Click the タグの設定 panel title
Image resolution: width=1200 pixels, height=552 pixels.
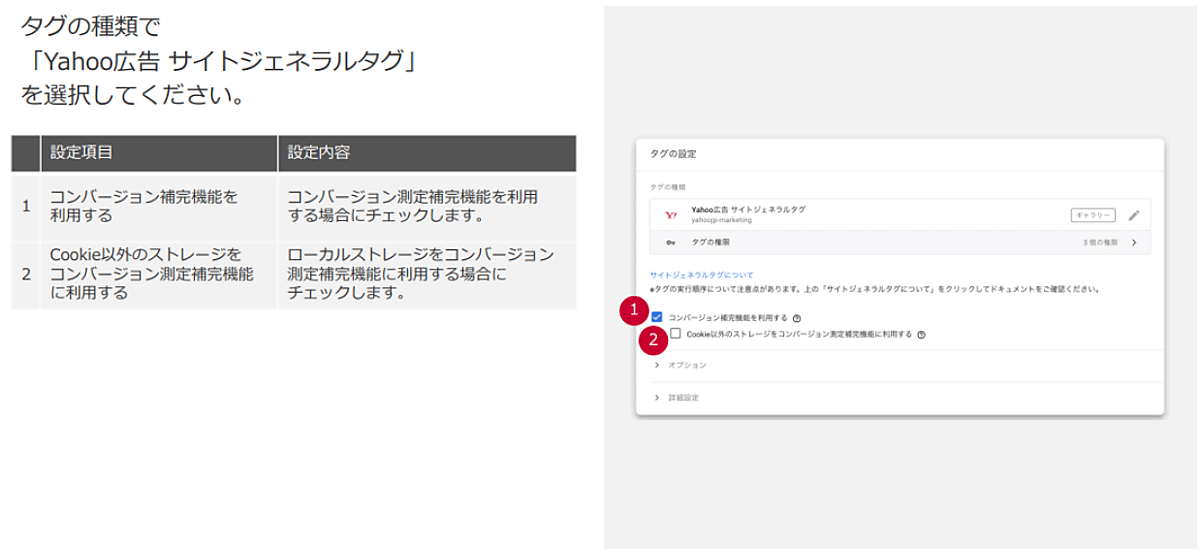click(672, 154)
